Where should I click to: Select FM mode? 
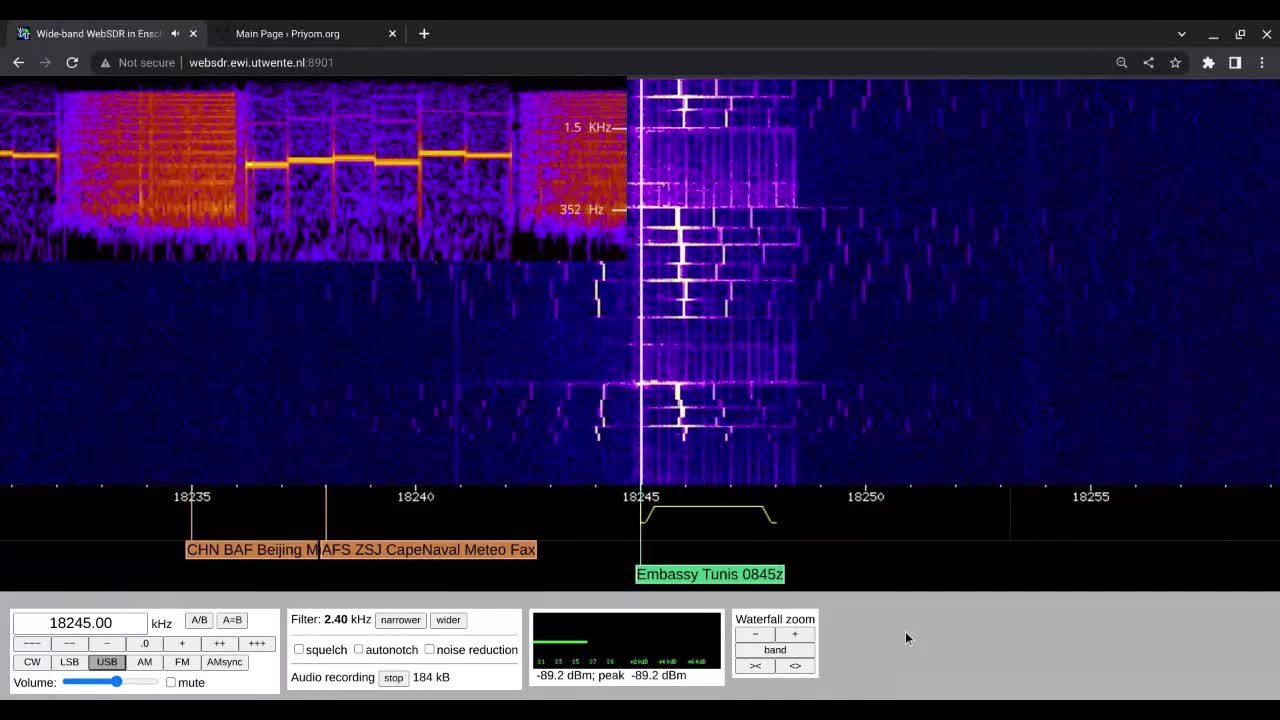182,662
